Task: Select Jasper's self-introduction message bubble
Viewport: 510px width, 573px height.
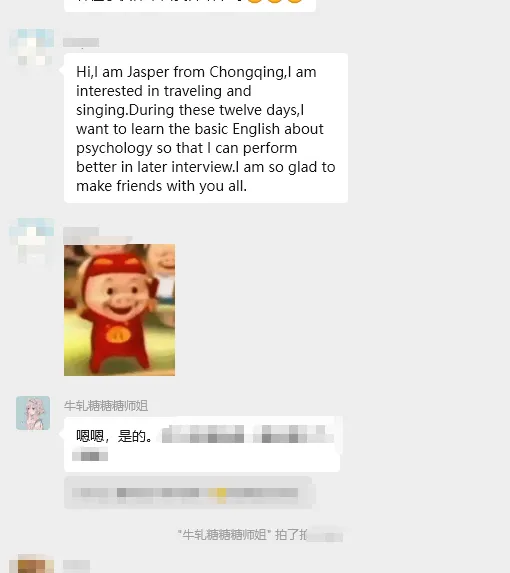Action: 206,128
